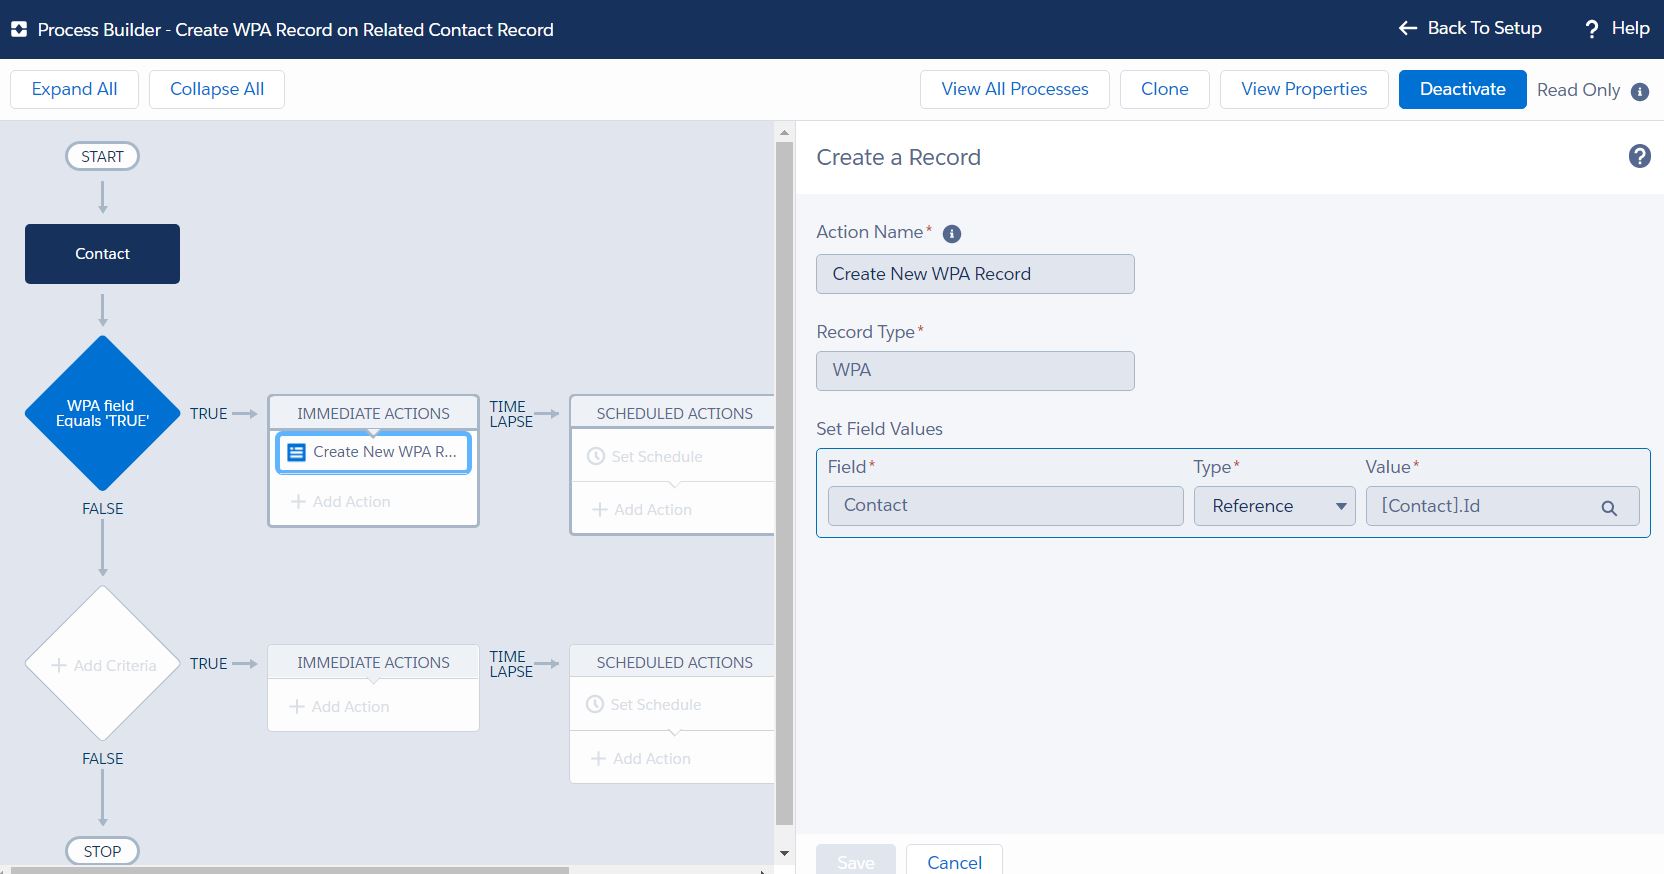The width and height of the screenshot is (1664, 874).
Task: Open the Create a Record help icon
Action: coord(1640,156)
